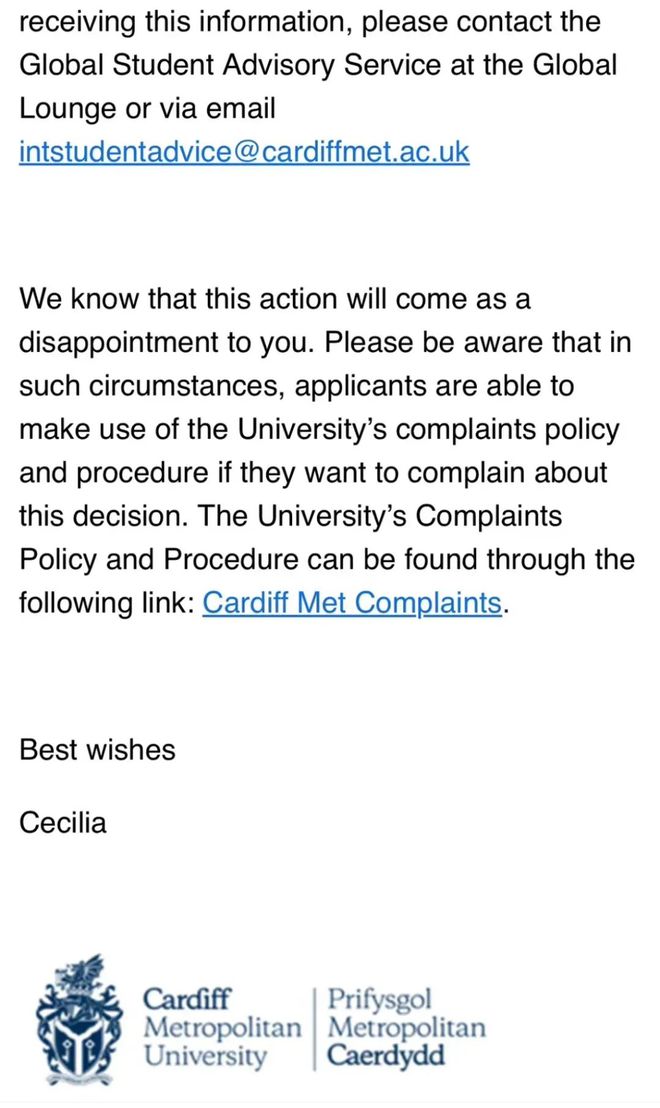
Task: Open the Cardiff Met Complaints link
Action: click(x=352, y=603)
